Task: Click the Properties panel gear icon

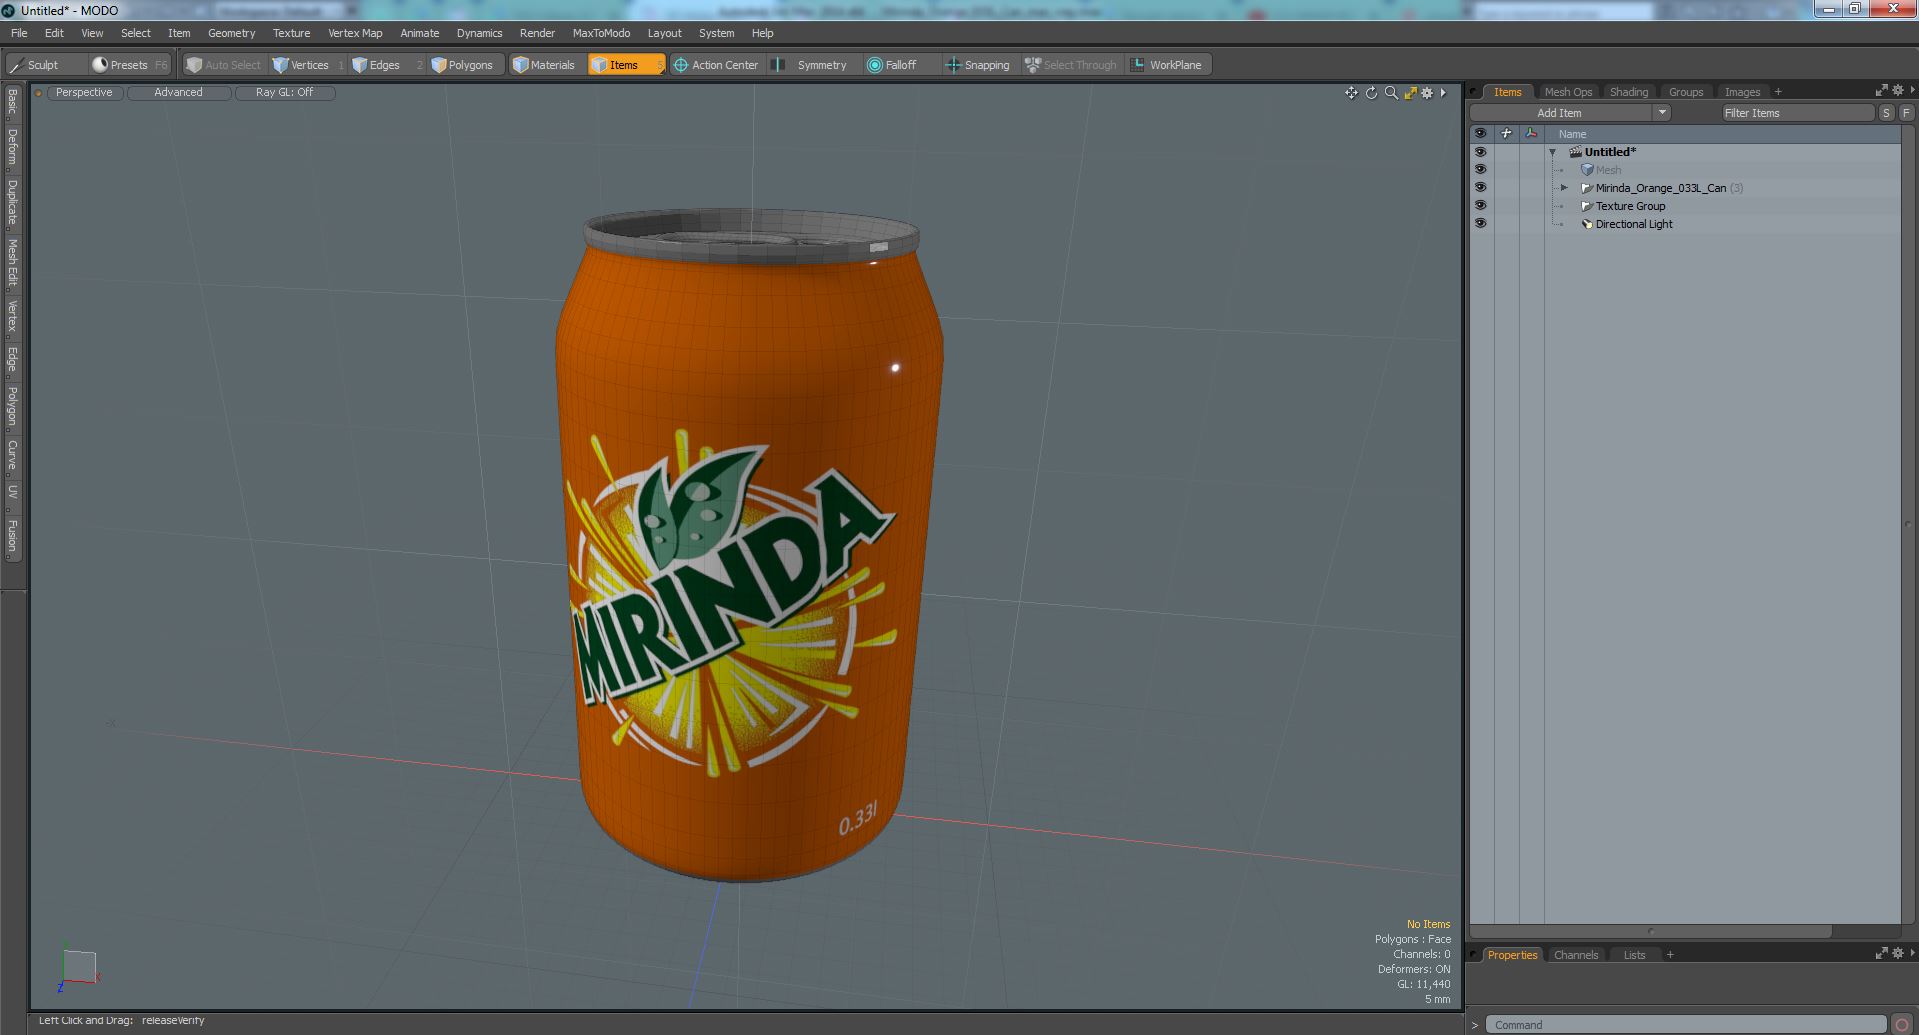Action: click(1897, 954)
